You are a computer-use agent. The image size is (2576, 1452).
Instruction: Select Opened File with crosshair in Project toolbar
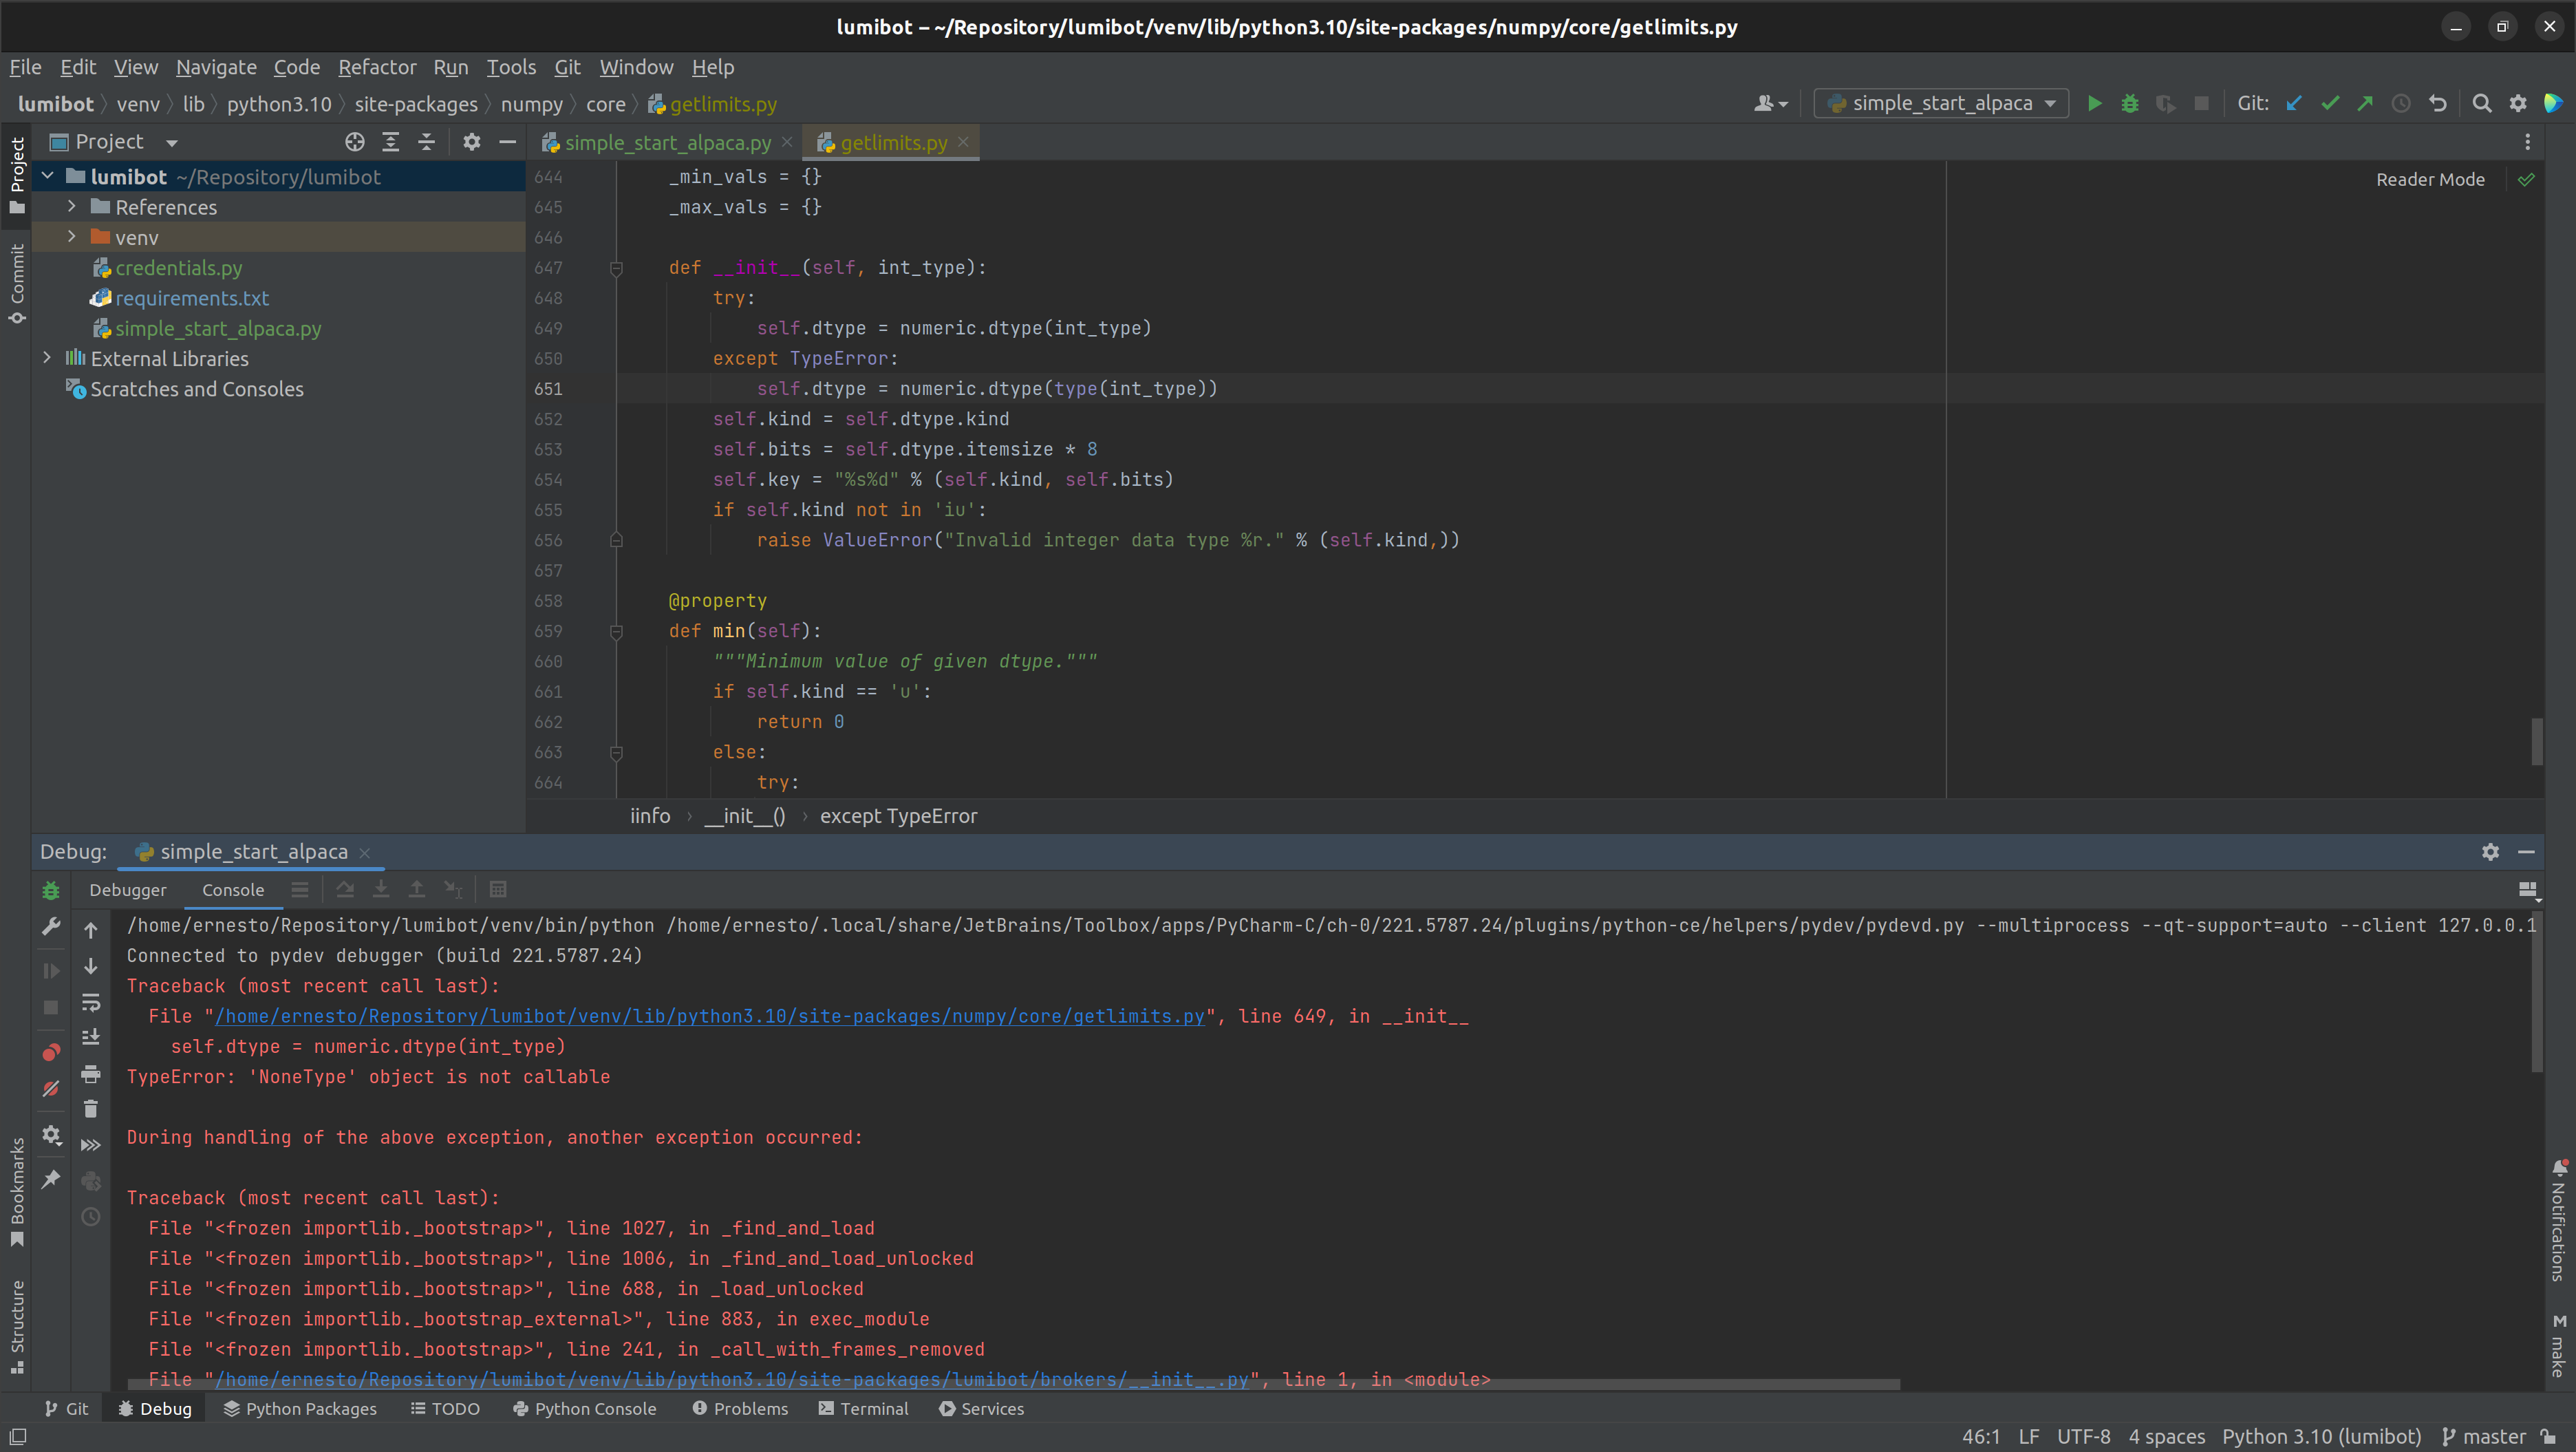pos(355,141)
